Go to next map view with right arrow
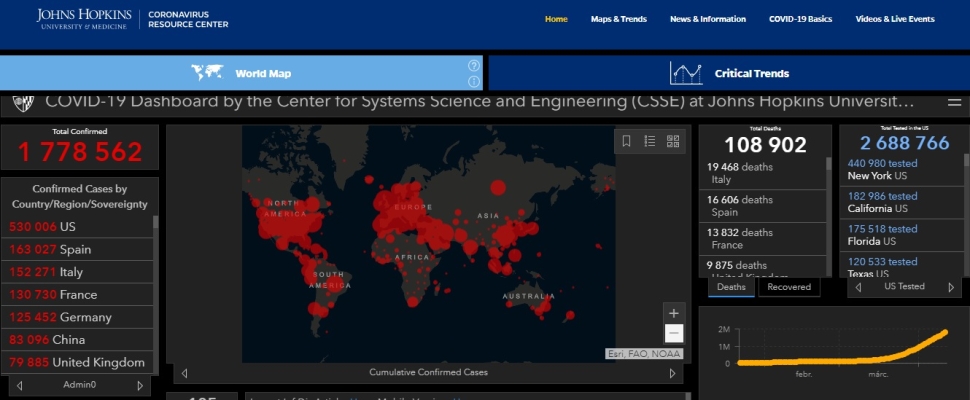 click(672, 373)
